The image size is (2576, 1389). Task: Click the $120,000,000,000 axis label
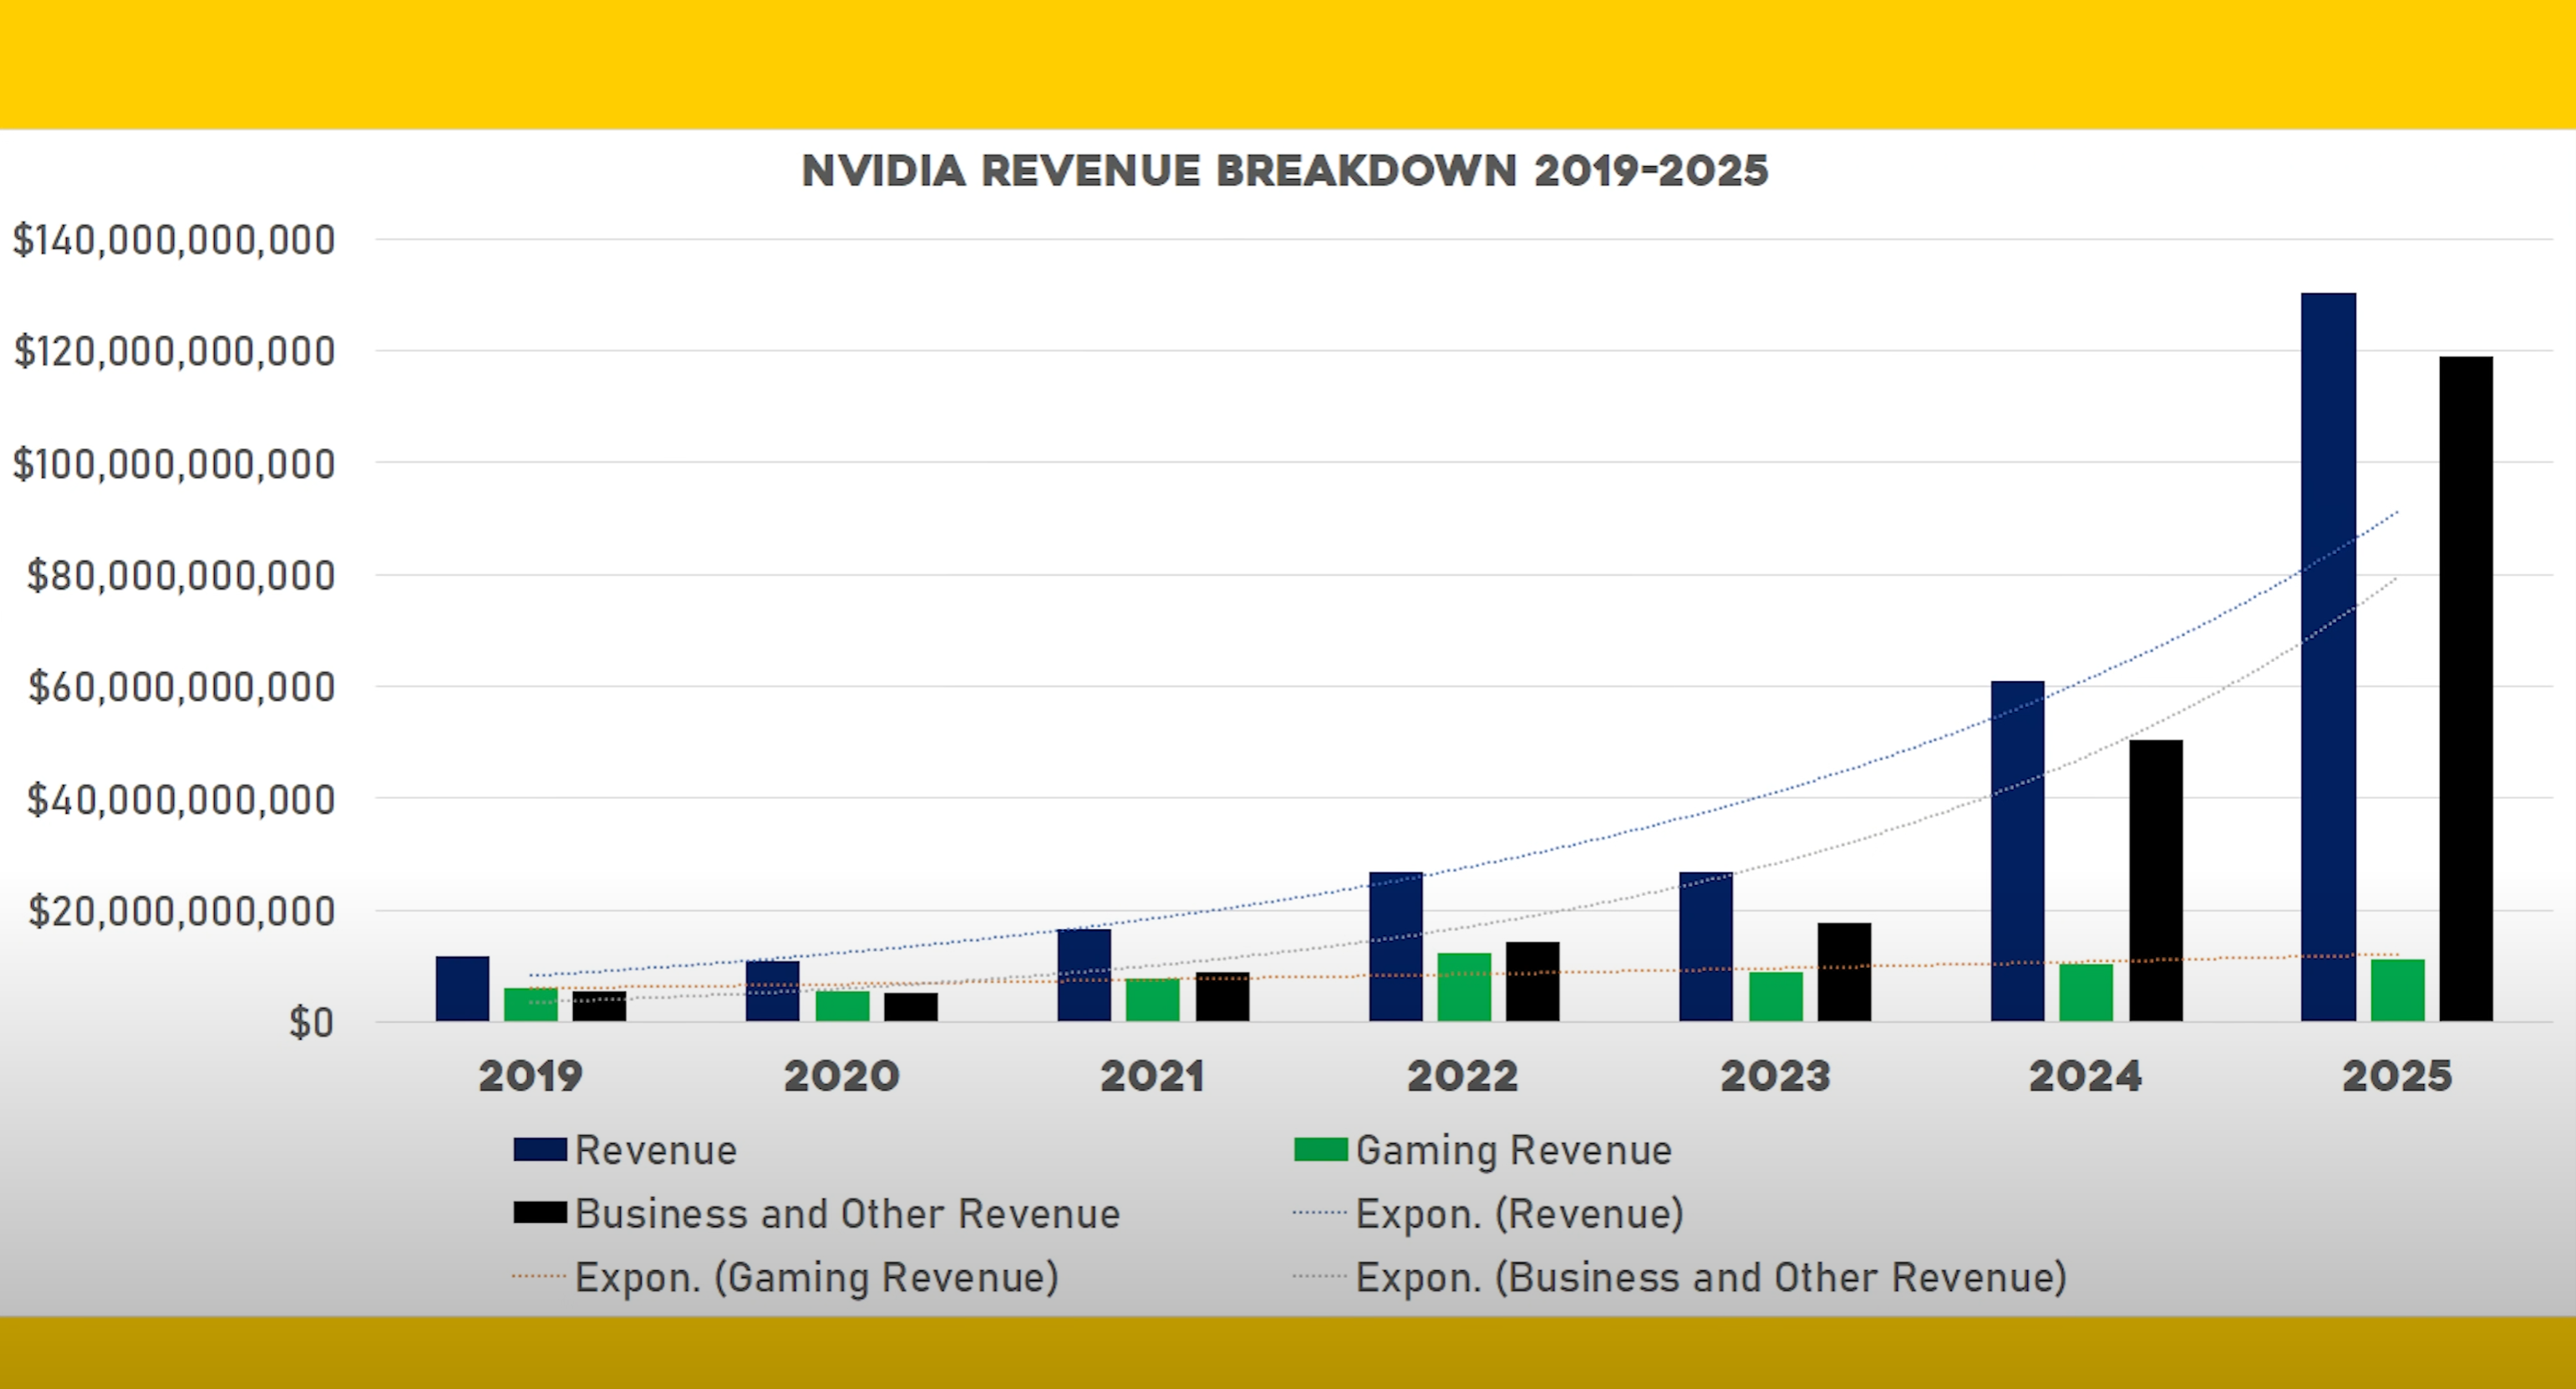[174, 352]
